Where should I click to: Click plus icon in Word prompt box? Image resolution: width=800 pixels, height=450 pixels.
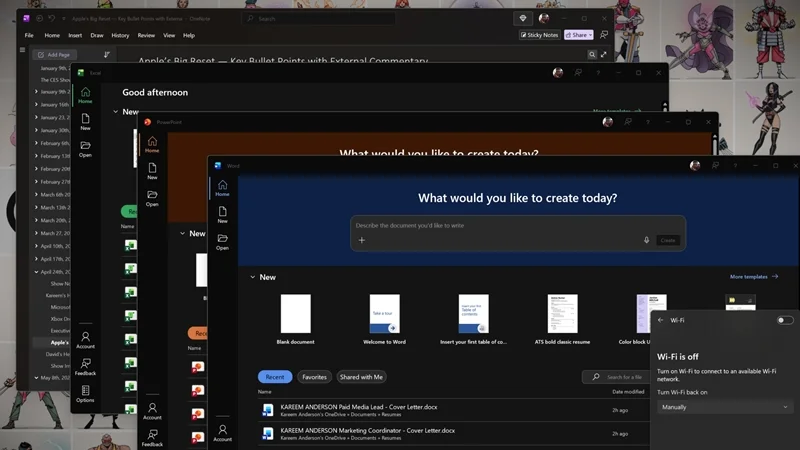click(x=362, y=240)
